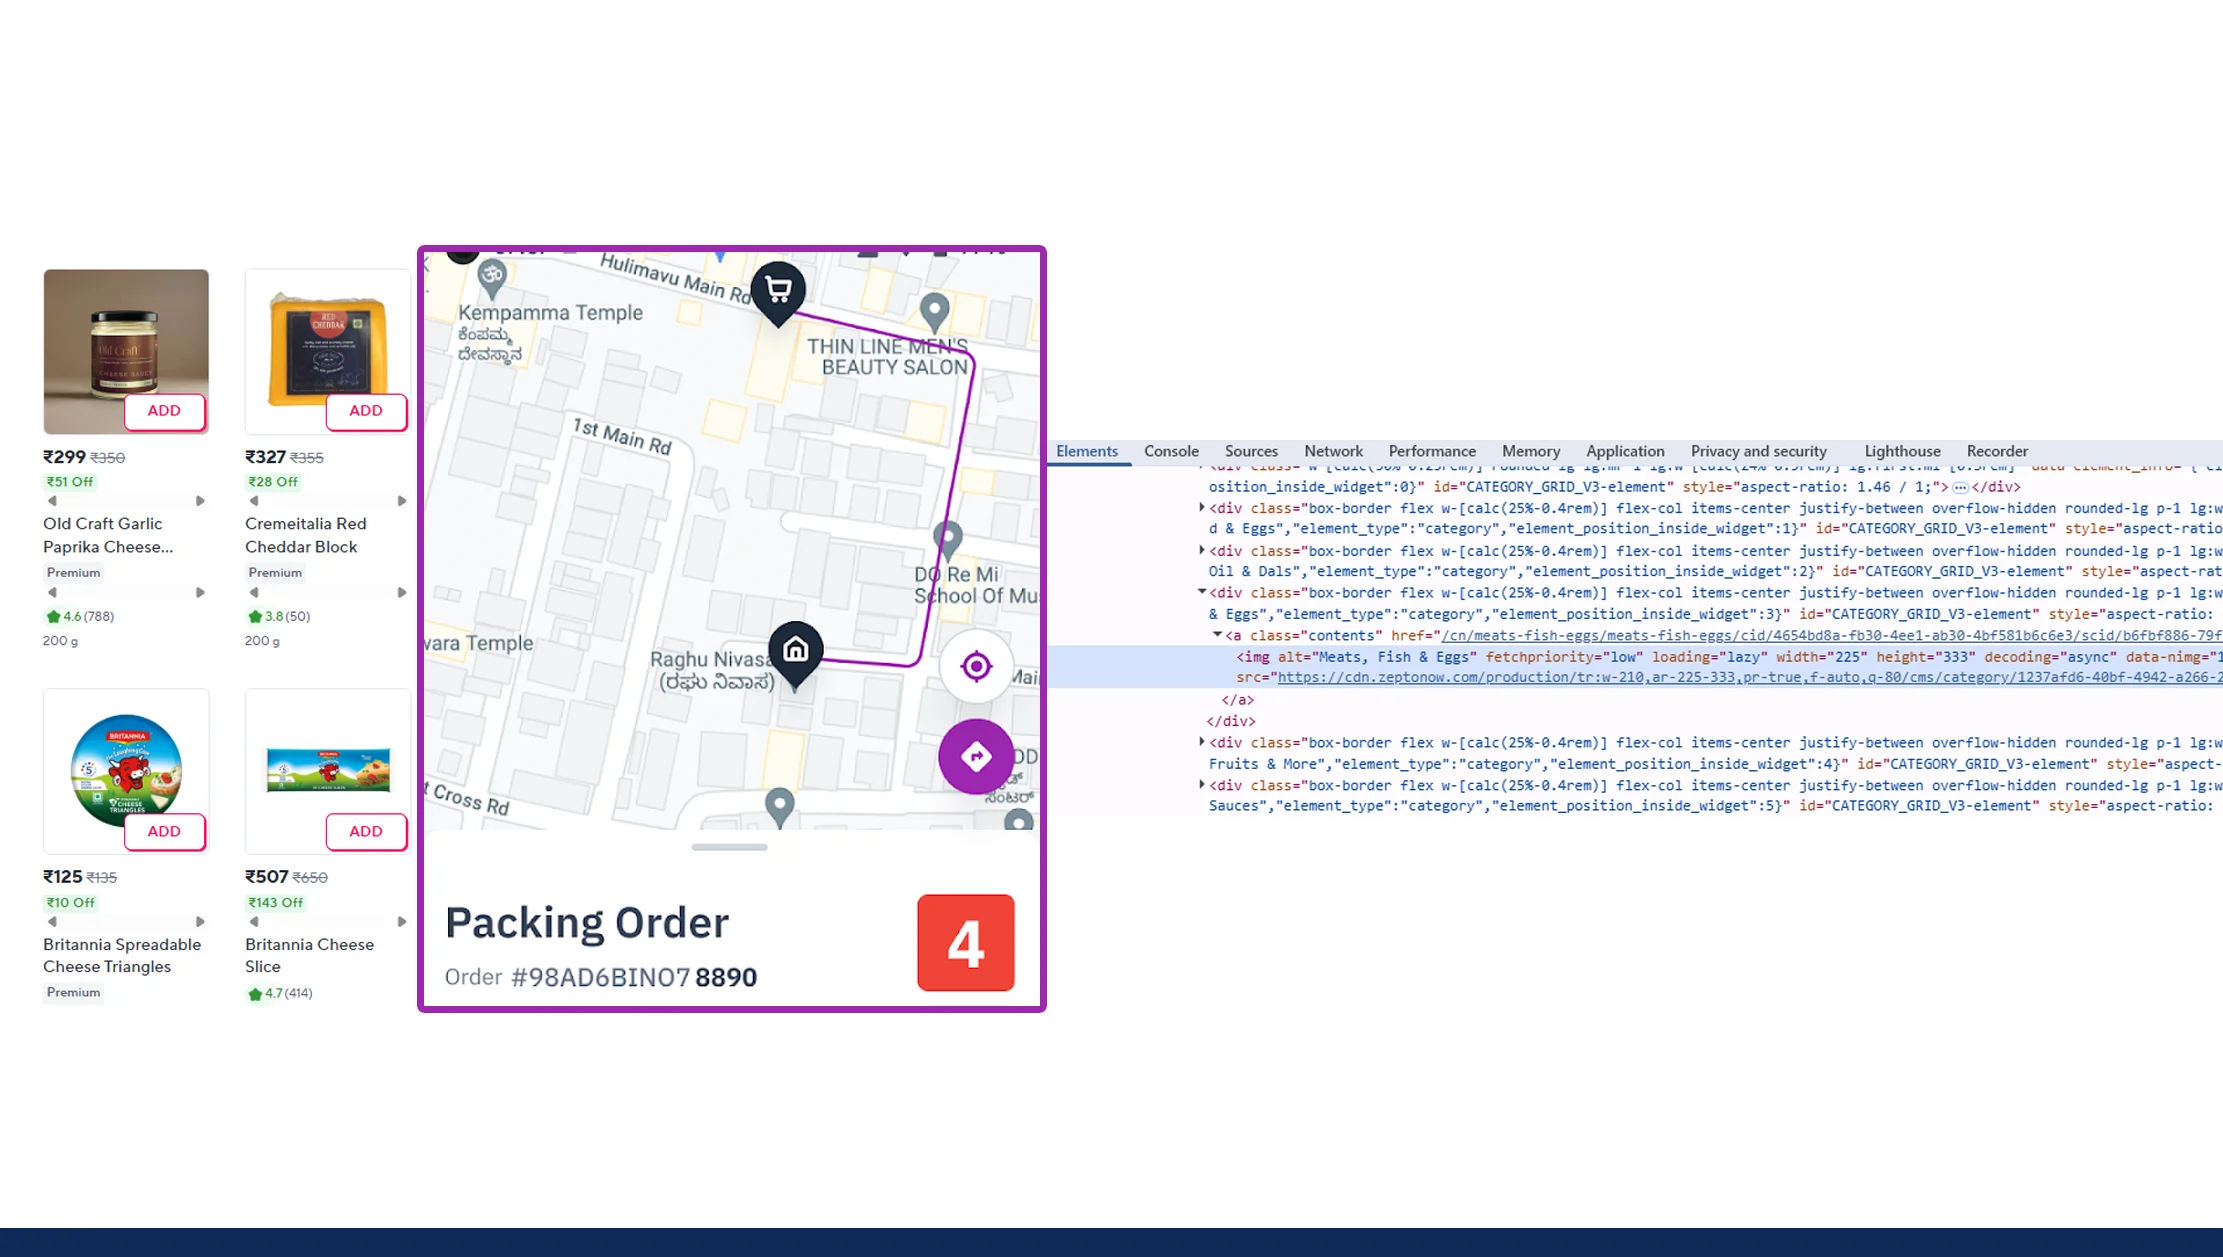Switch to the Console tab in DevTools
This screenshot has width=2223, height=1257.
[1170, 450]
